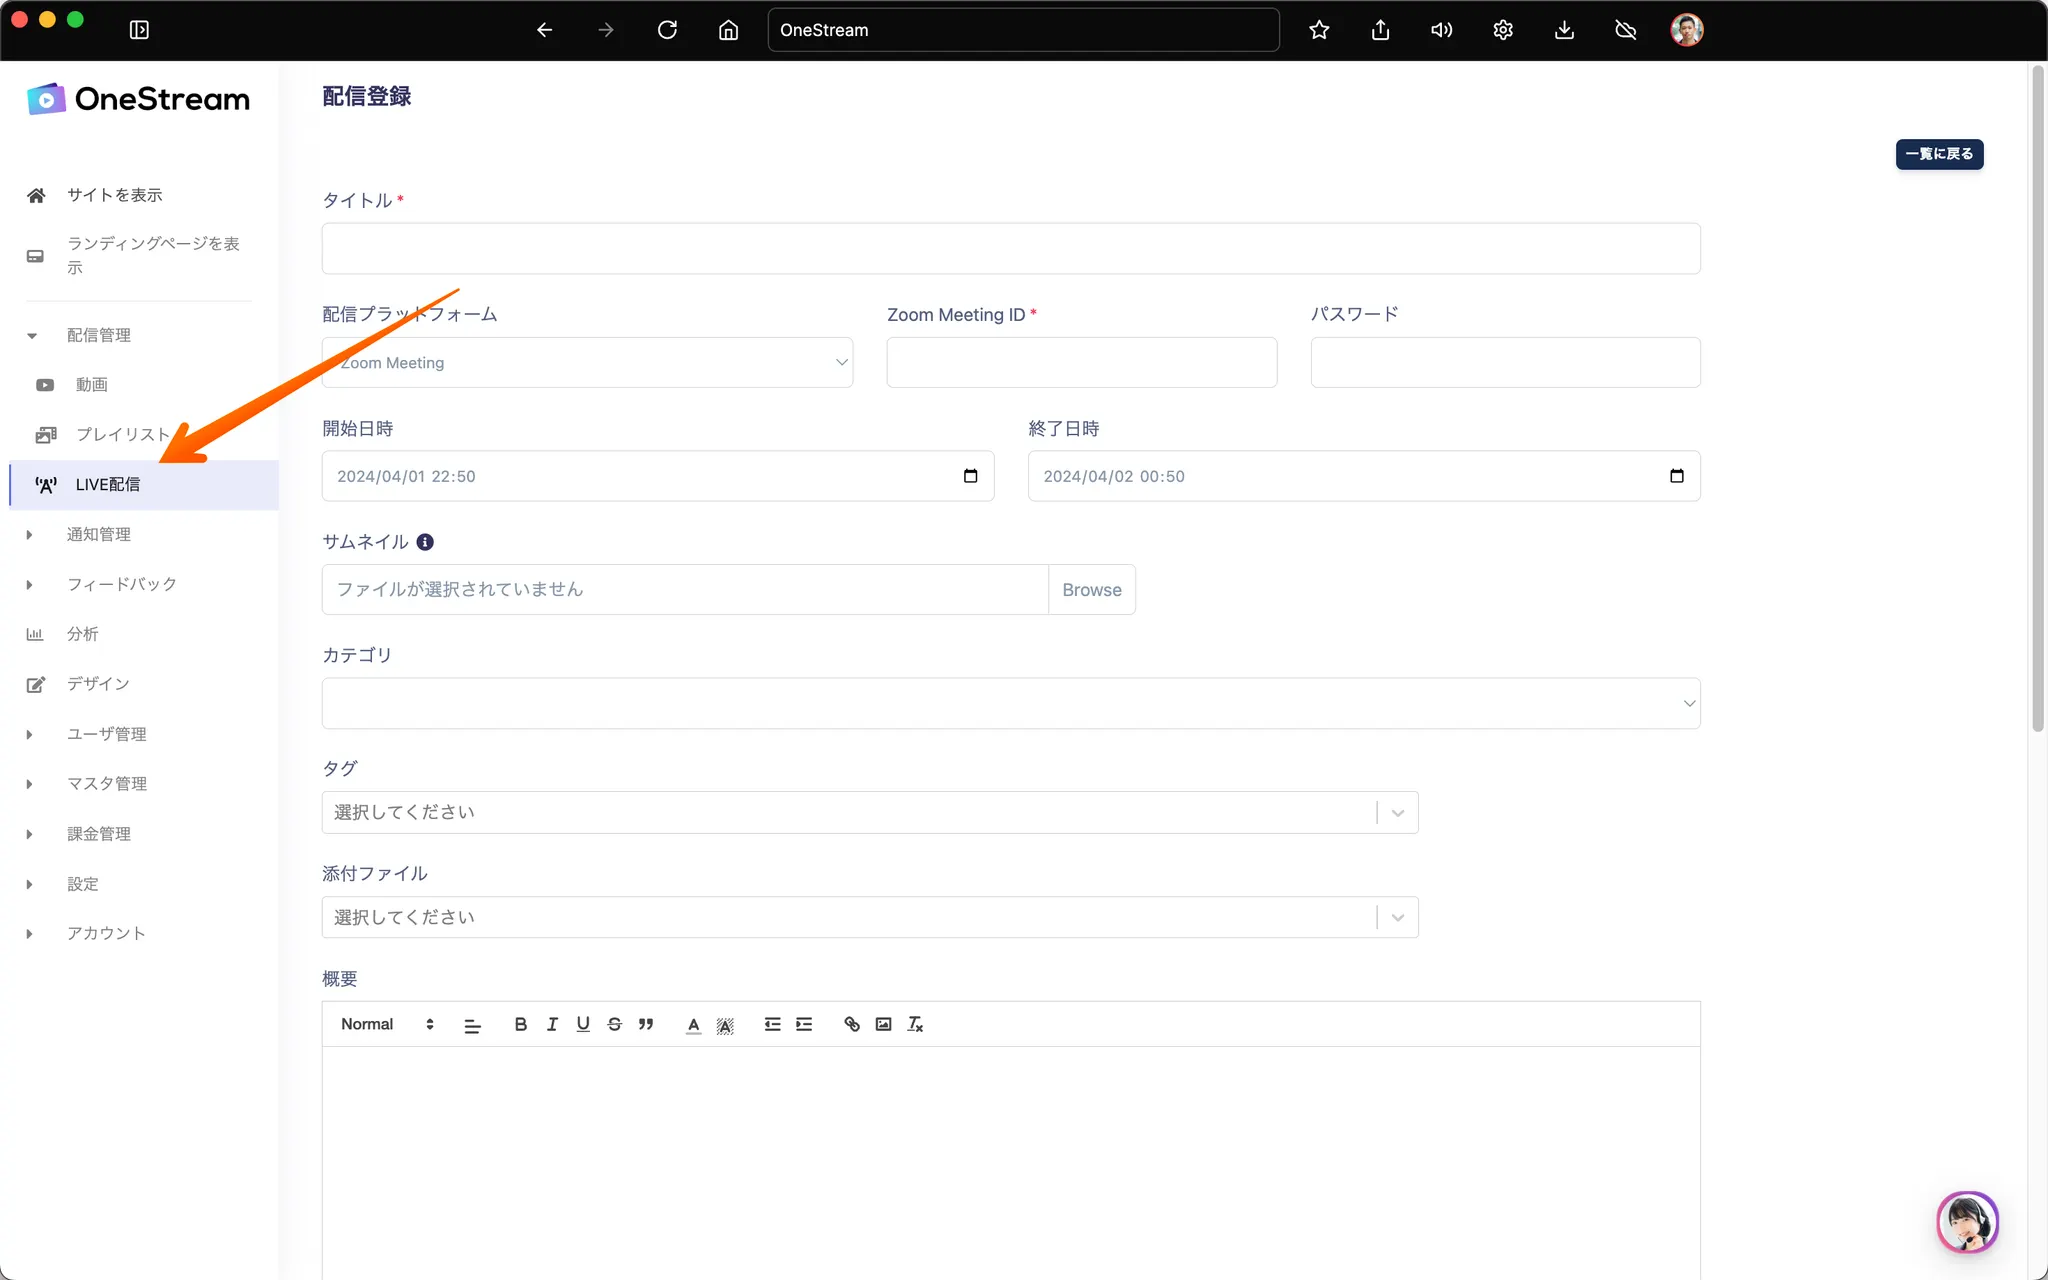Click the タイトル input field
The width and height of the screenshot is (2048, 1280).
coord(1010,249)
